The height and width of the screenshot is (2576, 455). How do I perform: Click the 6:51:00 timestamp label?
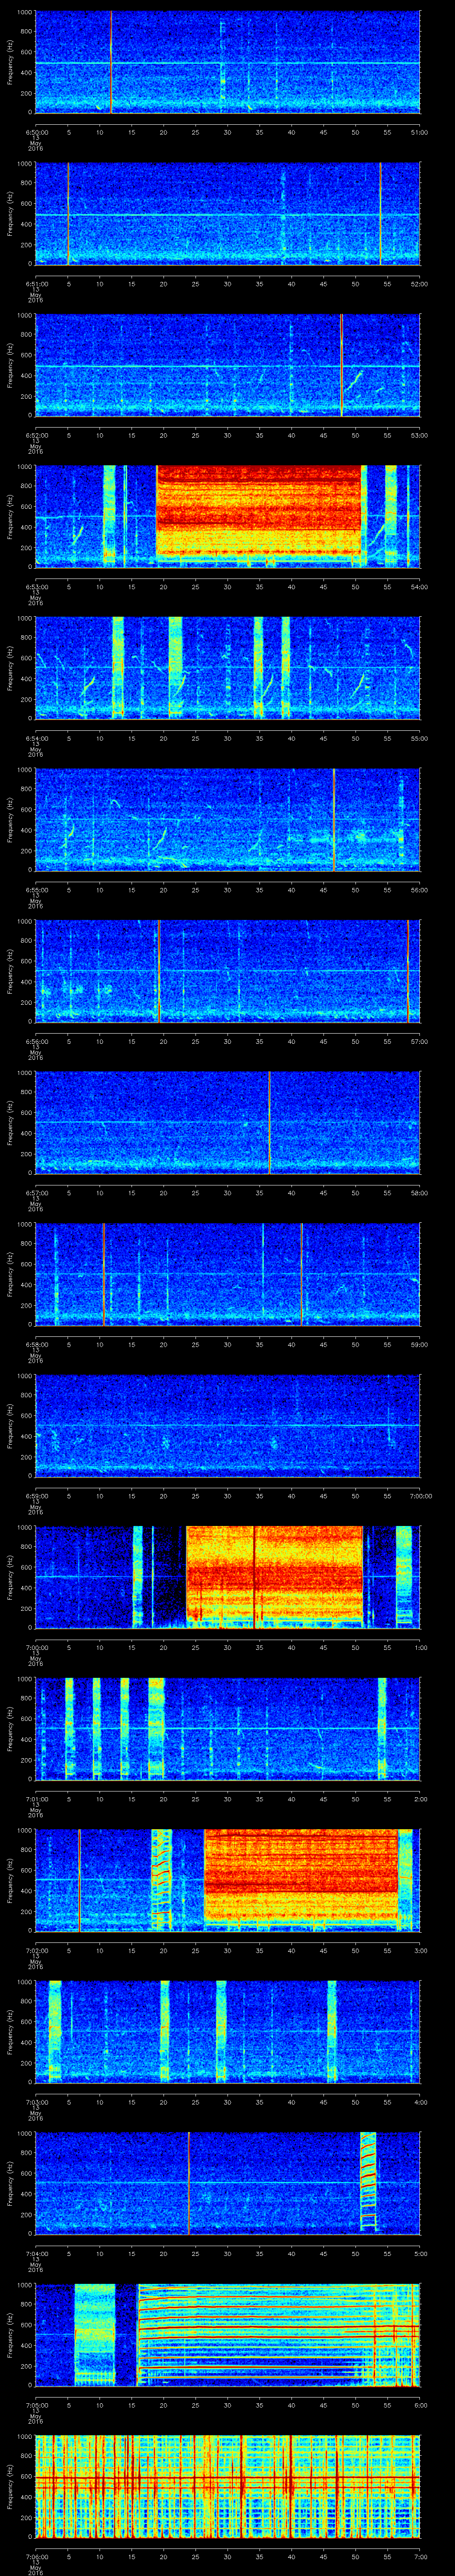(36, 284)
